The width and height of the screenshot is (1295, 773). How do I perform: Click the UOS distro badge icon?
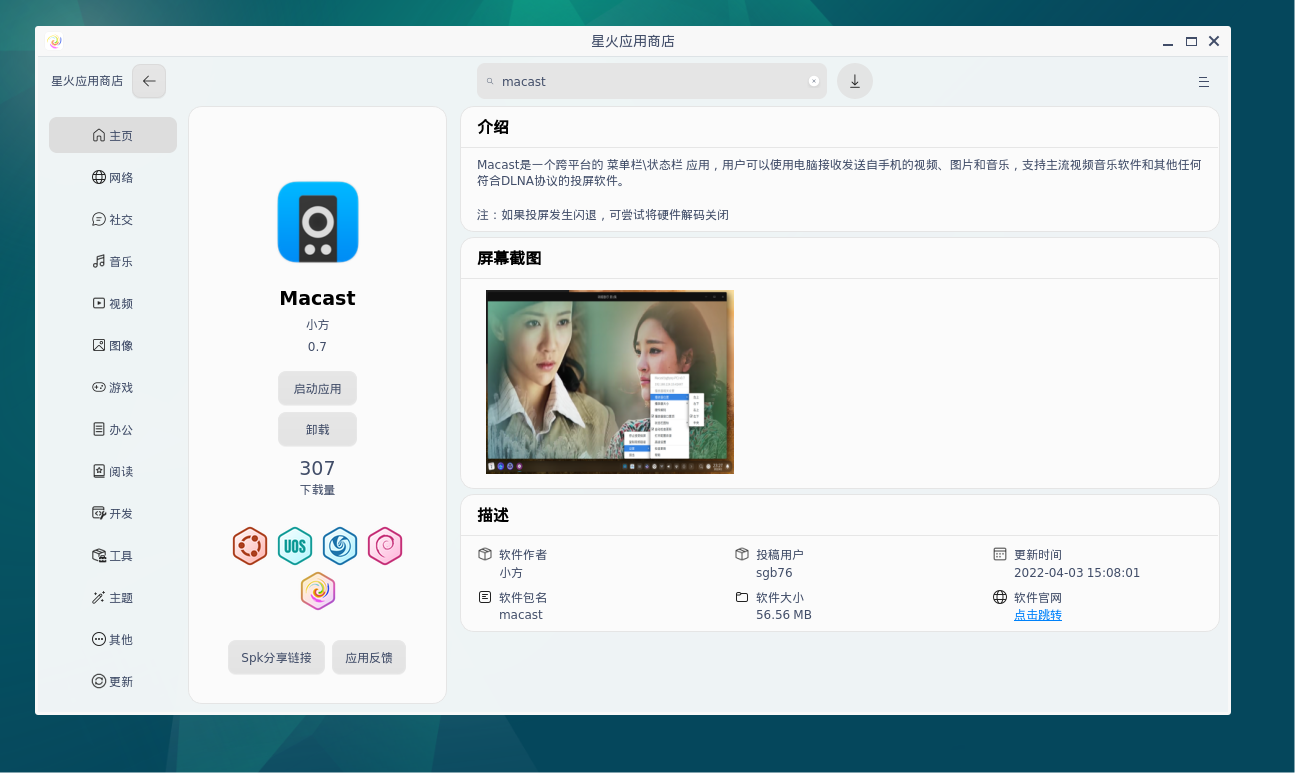(295, 546)
